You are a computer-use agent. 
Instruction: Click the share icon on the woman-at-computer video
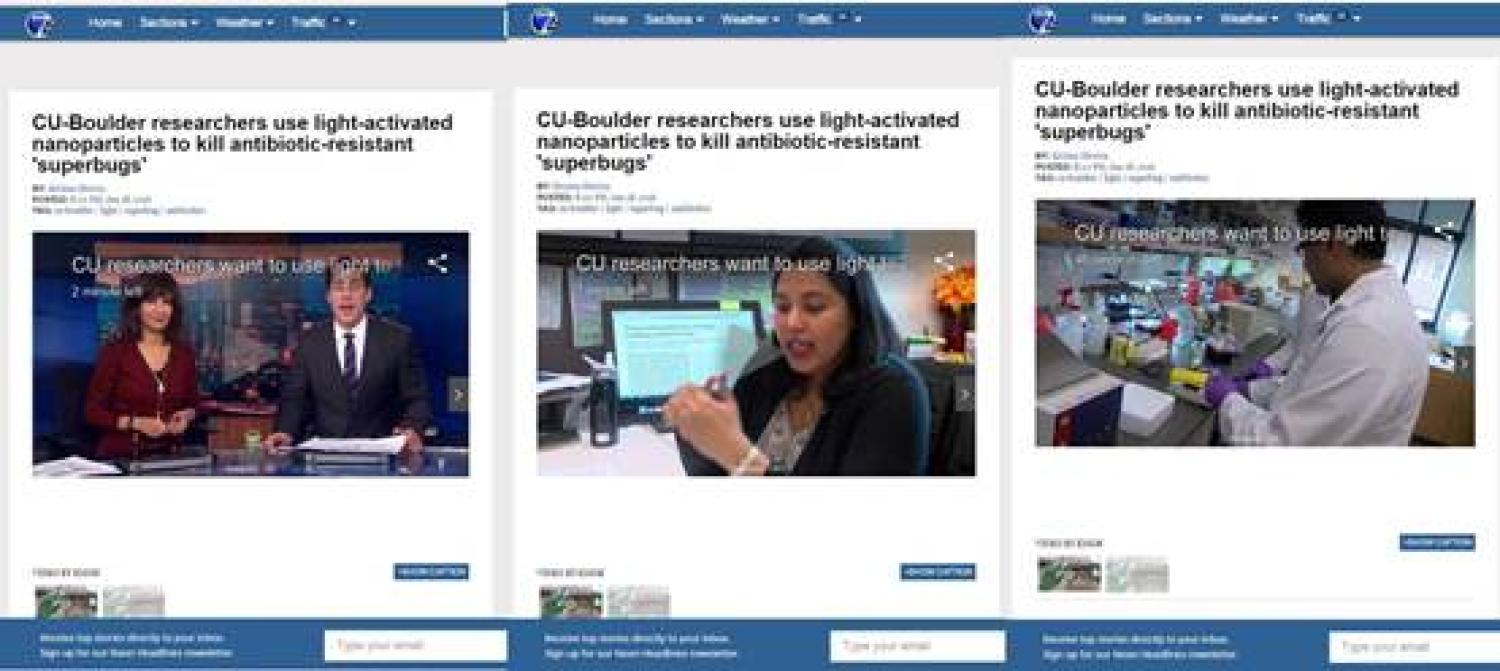(943, 263)
